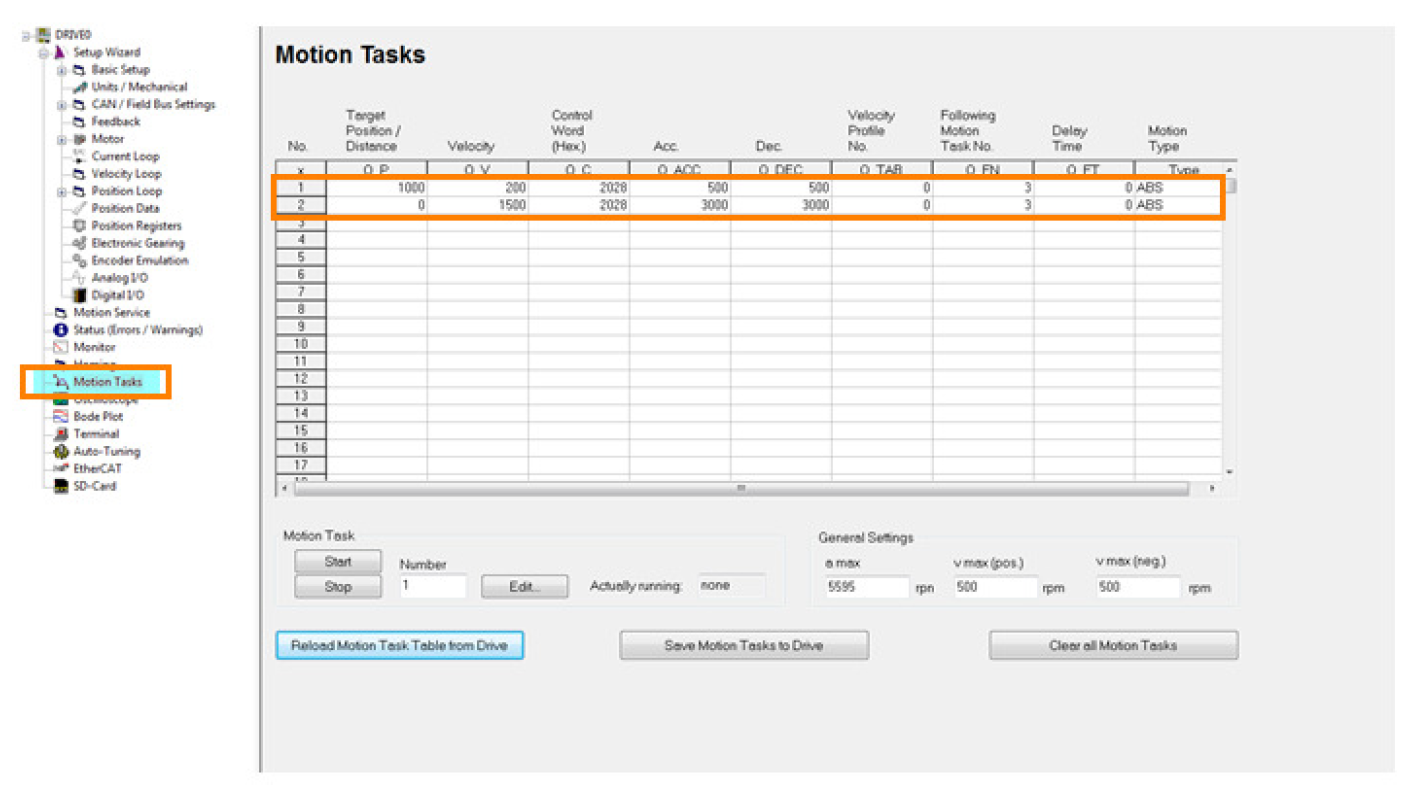Click the Auto-Tuning icon
1411x789 pixels.
coord(61,451)
